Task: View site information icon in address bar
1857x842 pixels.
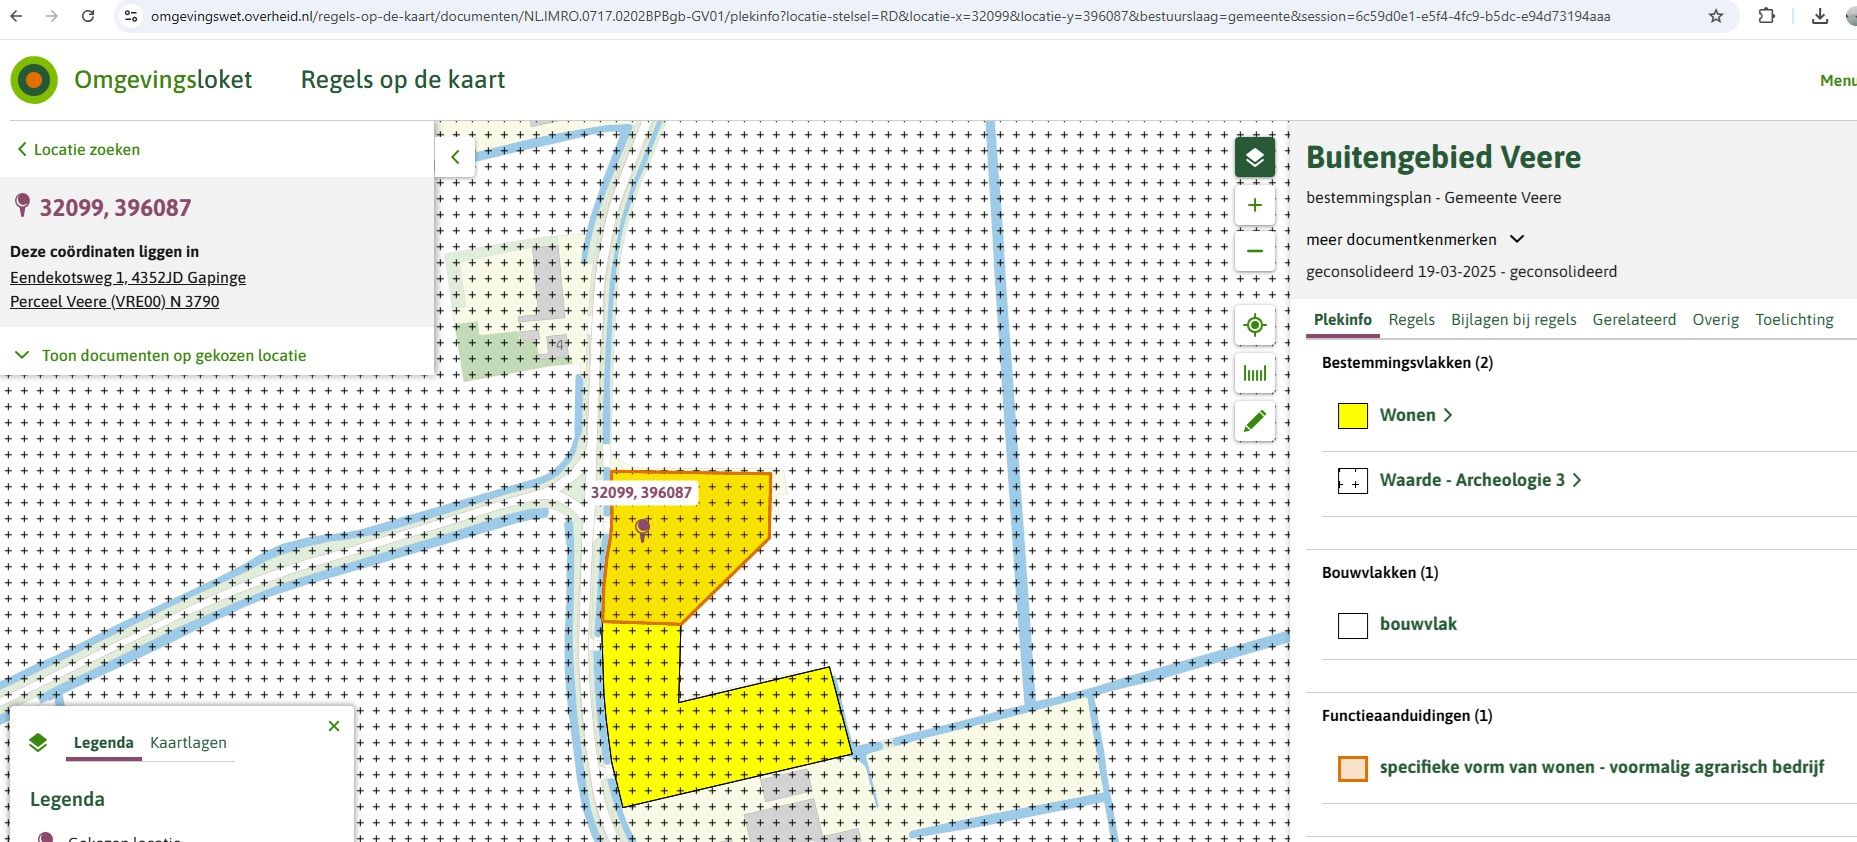Action: pyautogui.click(x=130, y=16)
